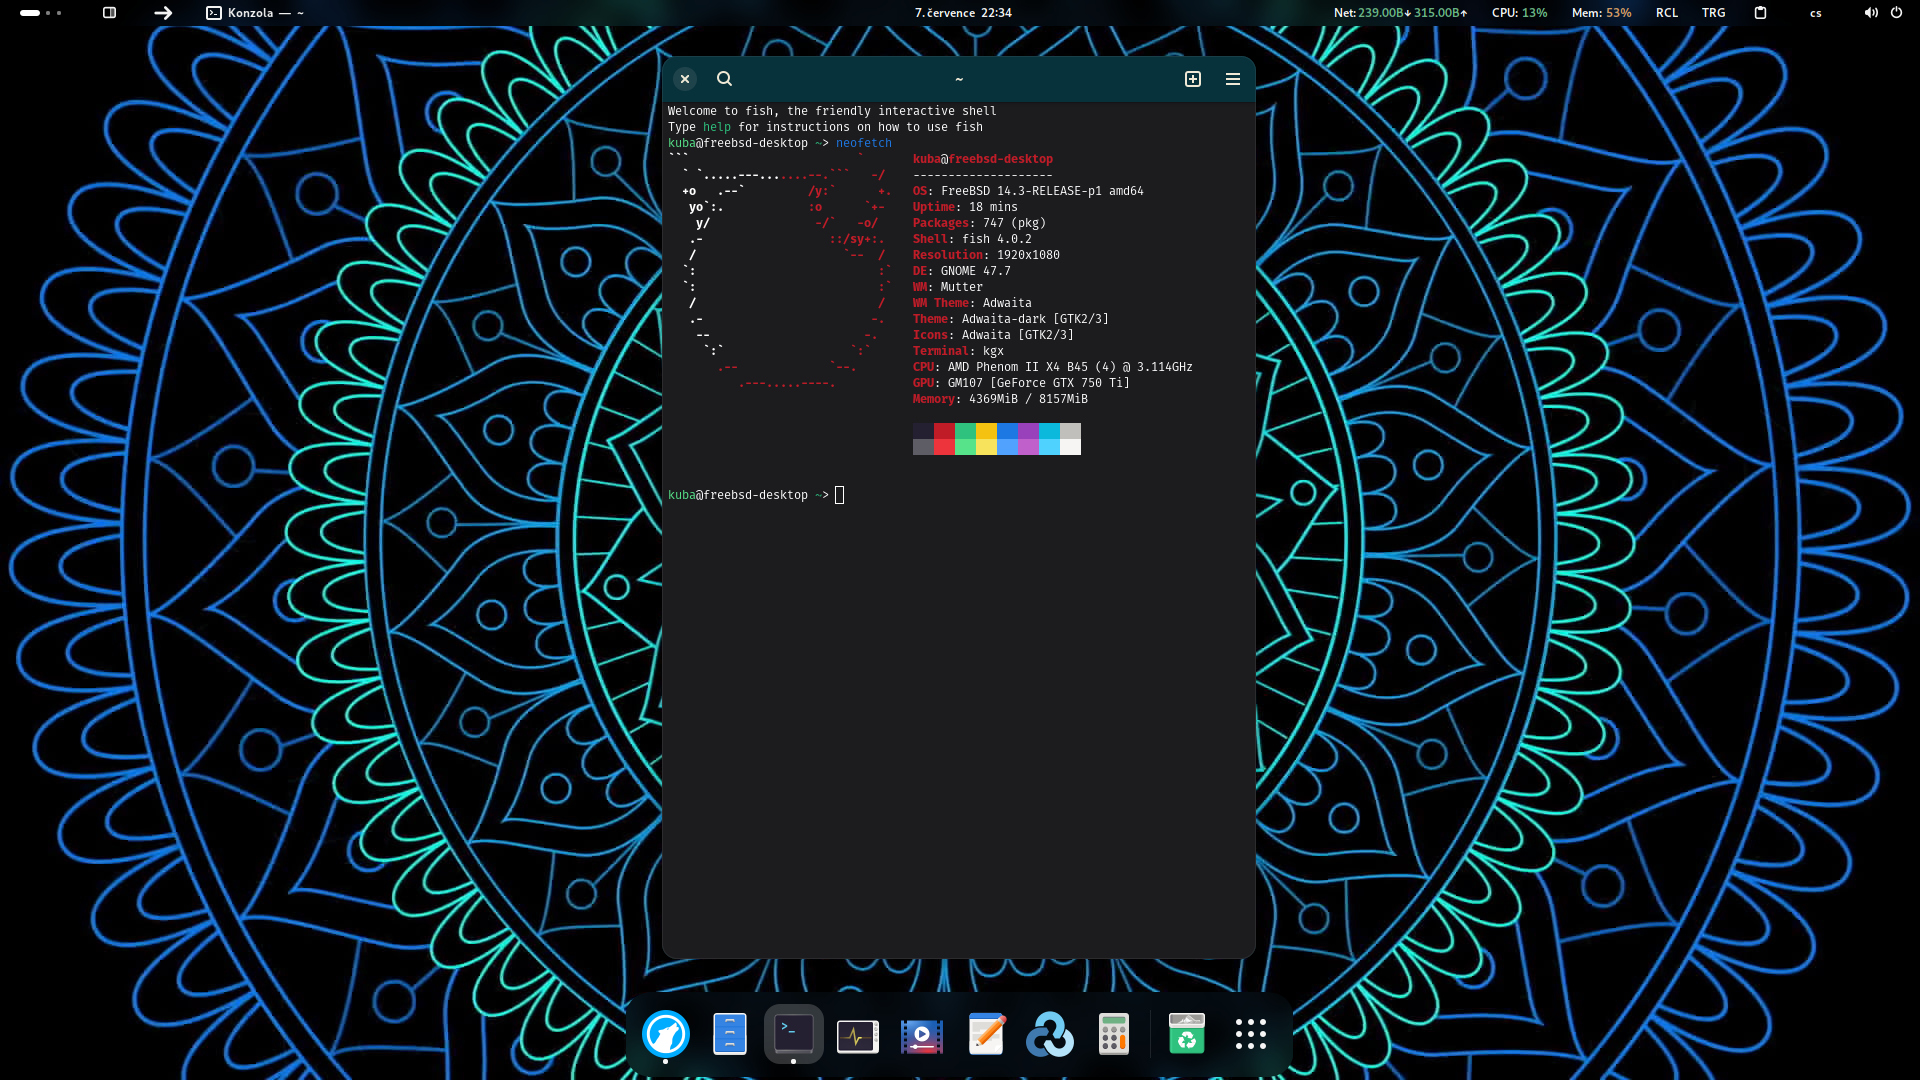Add a new terminal tab
This screenshot has height=1080, width=1920.
click(x=1193, y=79)
